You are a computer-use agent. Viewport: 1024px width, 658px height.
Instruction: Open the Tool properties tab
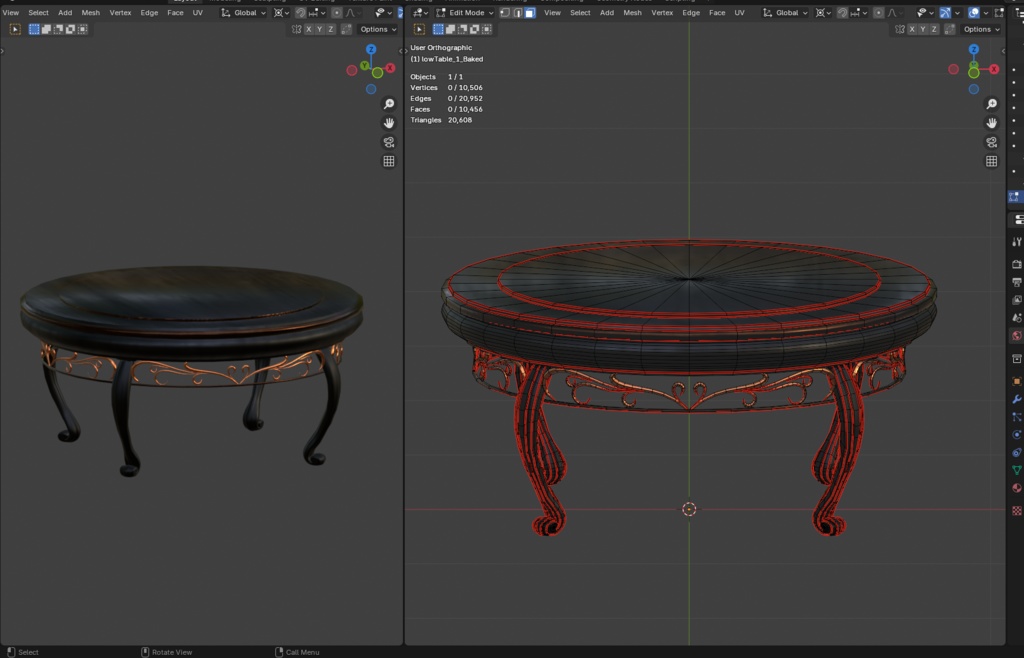coord(1016,242)
